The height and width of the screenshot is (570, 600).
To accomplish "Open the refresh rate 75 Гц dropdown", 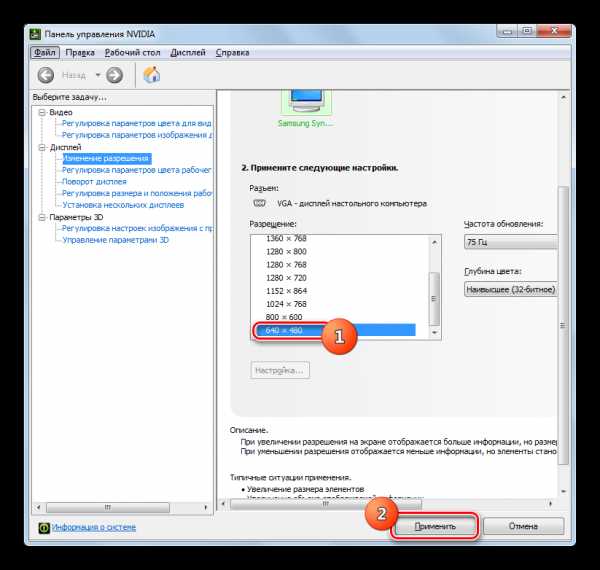I will coord(510,242).
